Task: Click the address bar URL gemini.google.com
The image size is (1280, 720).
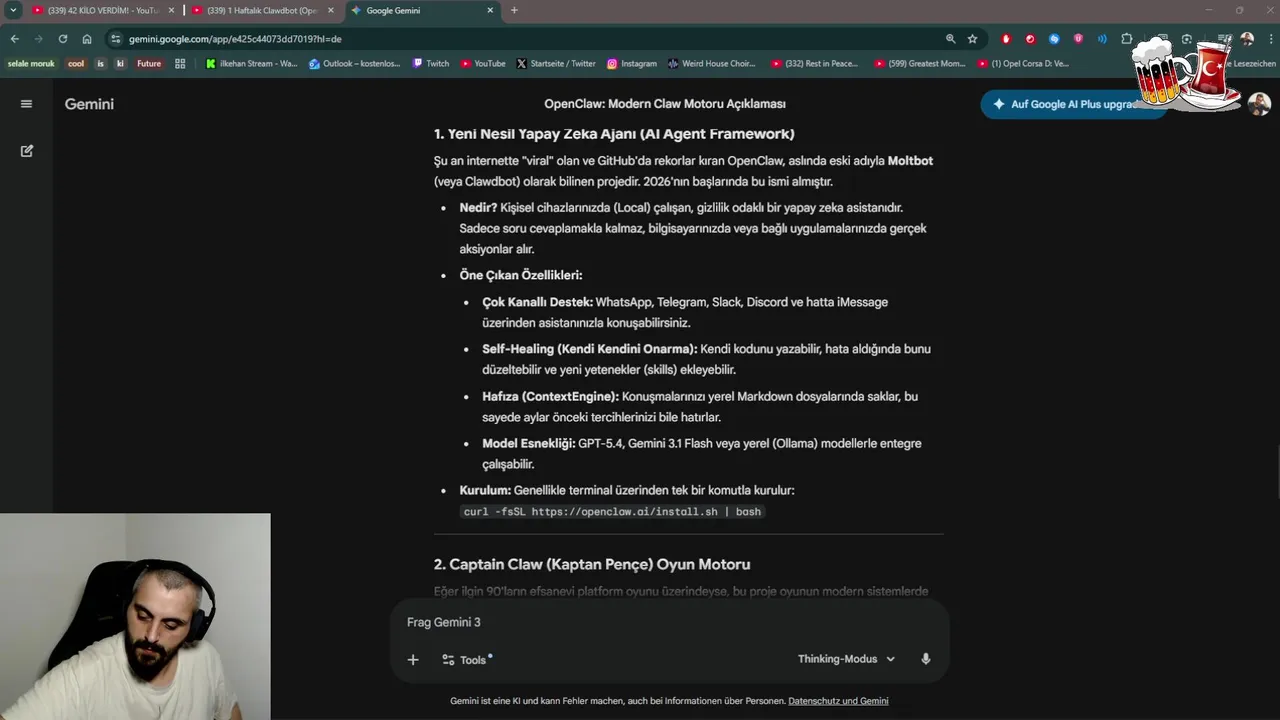Action: pyautogui.click(x=235, y=39)
